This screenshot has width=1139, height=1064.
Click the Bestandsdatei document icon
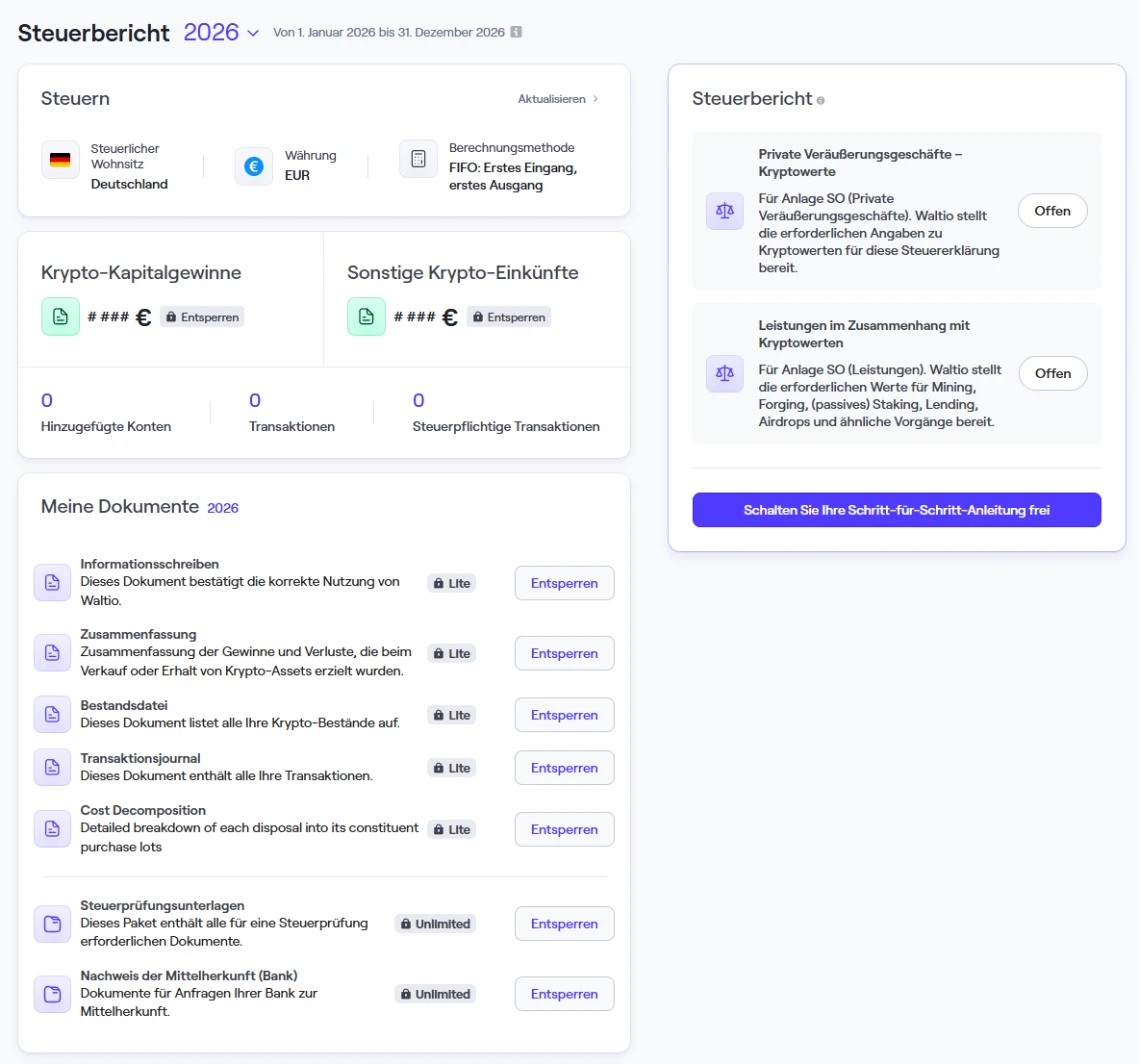point(52,715)
